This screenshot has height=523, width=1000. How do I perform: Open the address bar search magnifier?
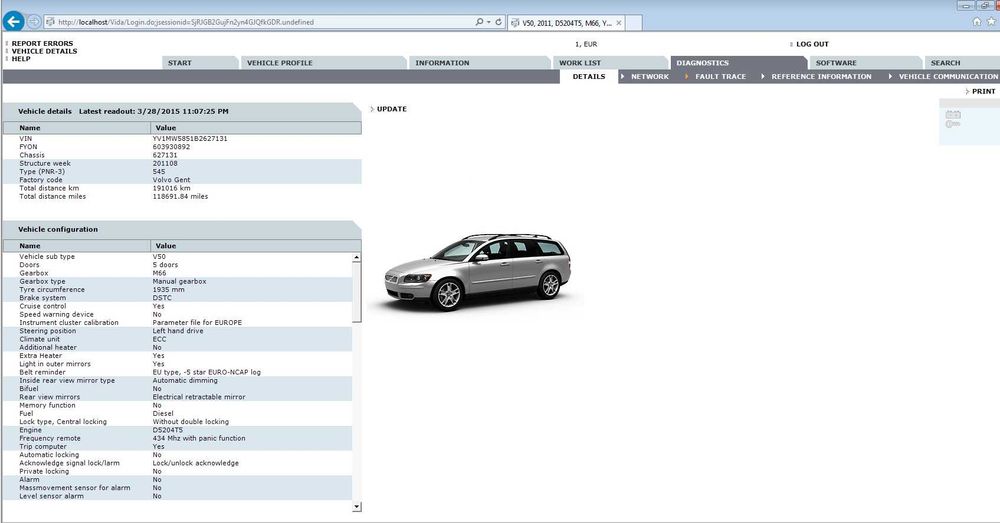coord(479,22)
